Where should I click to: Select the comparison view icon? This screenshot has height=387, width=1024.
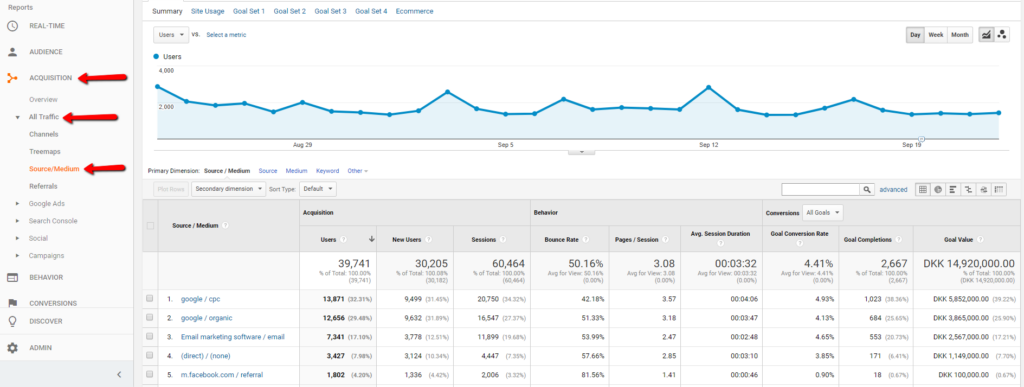point(968,189)
